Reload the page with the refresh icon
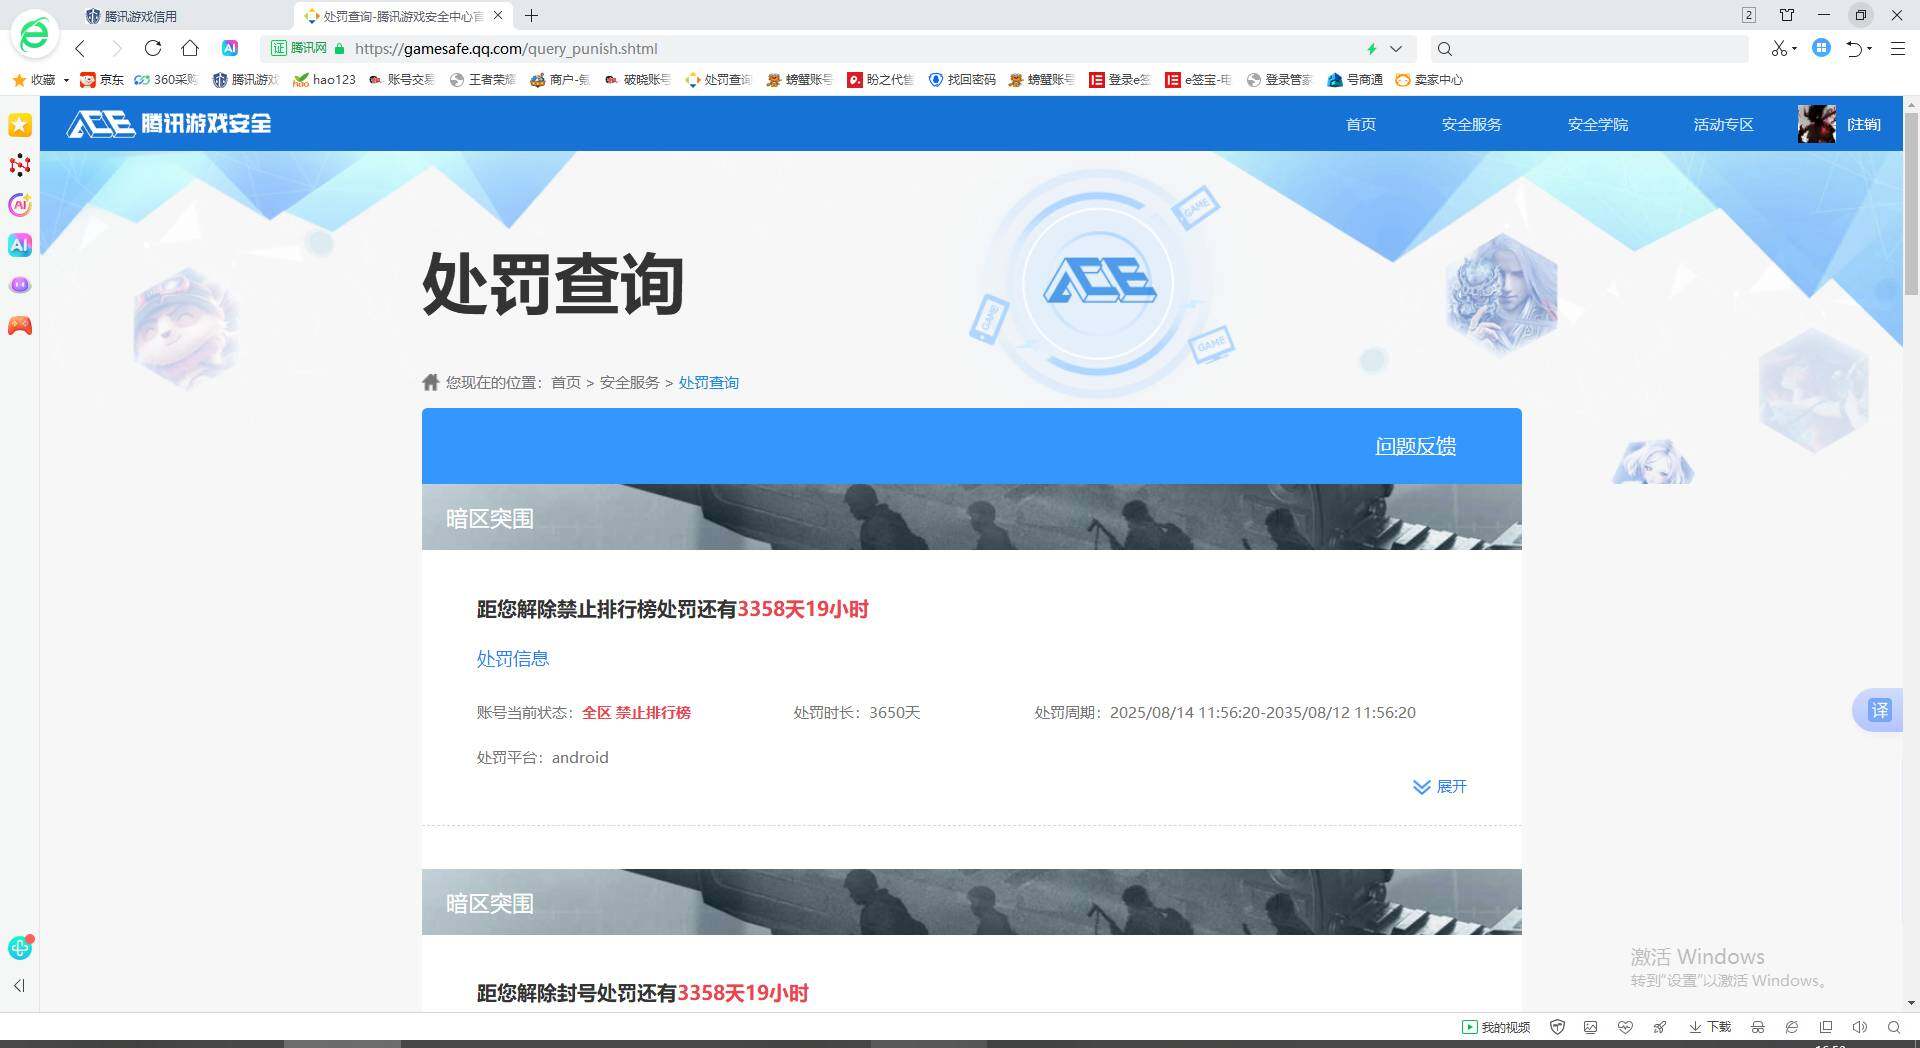The image size is (1920, 1048). 153,48
